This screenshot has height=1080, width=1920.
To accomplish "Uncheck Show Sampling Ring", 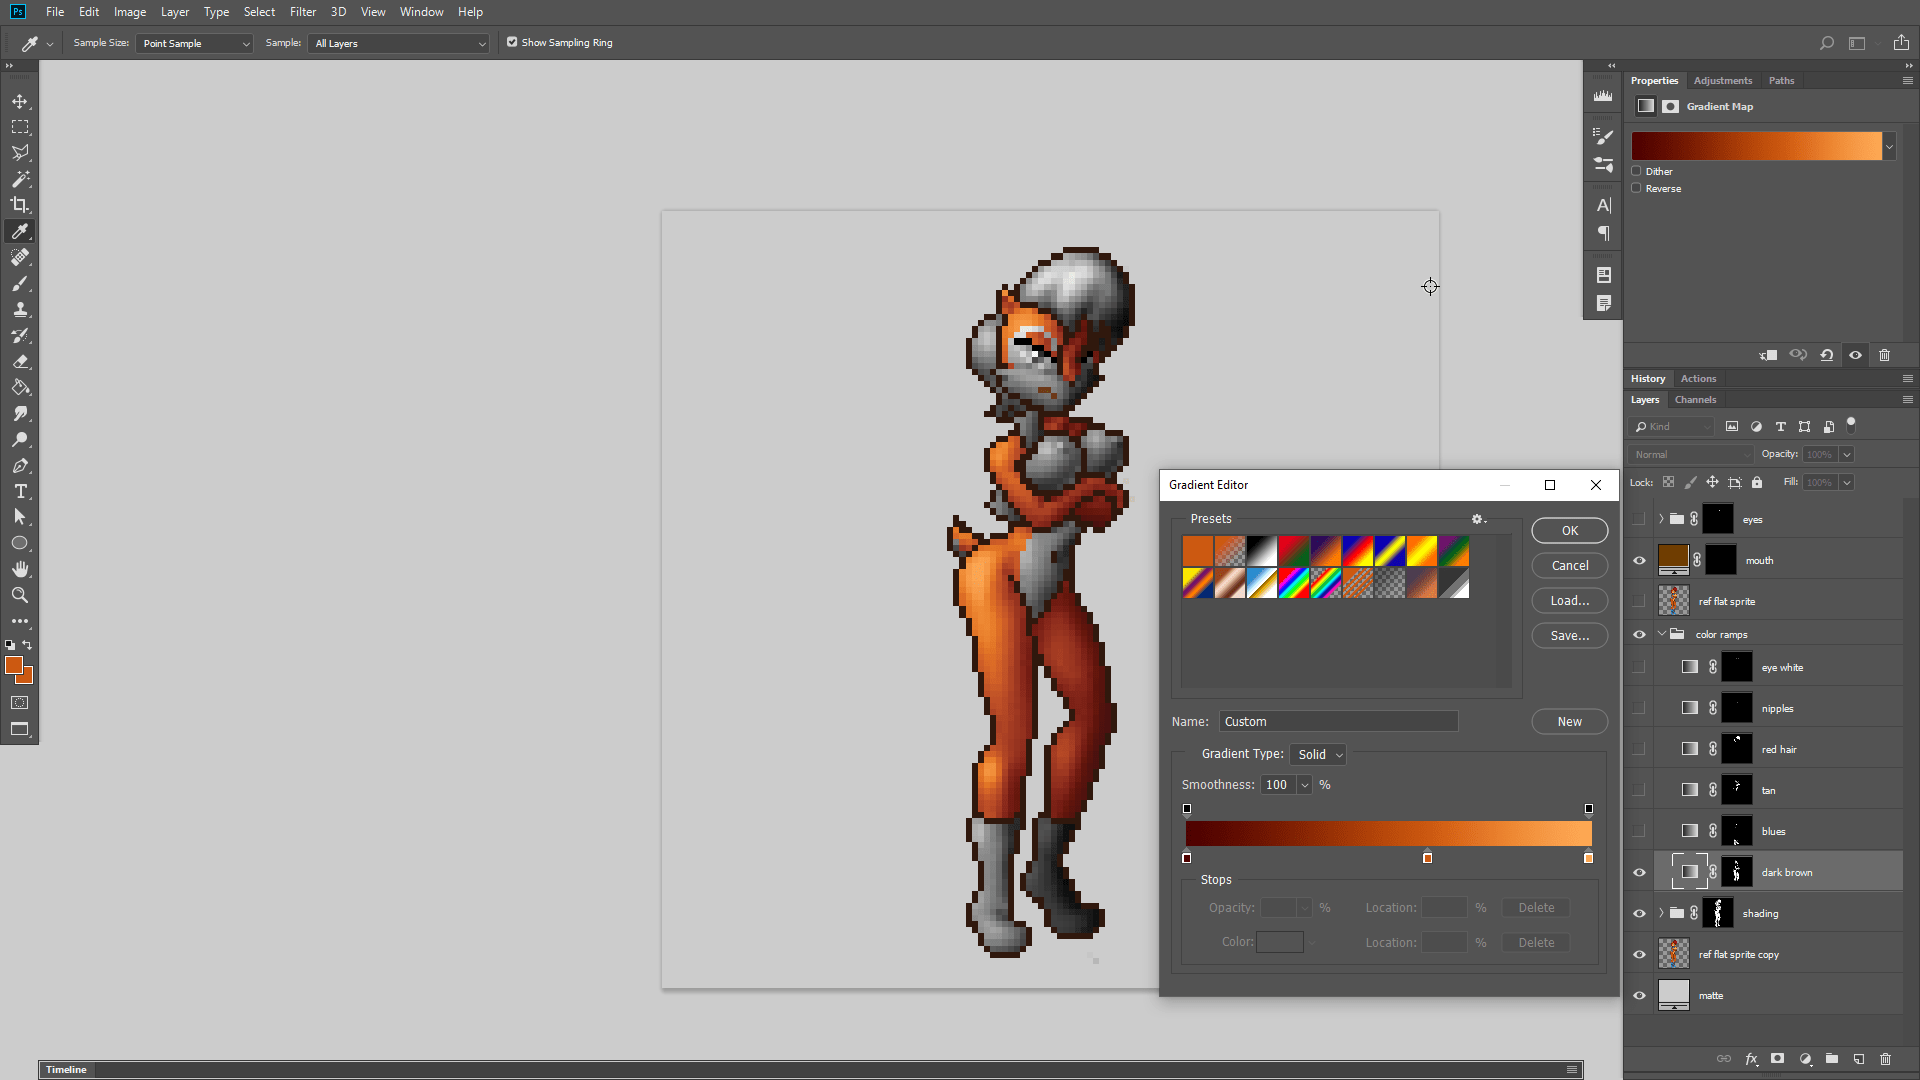I will click(x=512, y=42).
